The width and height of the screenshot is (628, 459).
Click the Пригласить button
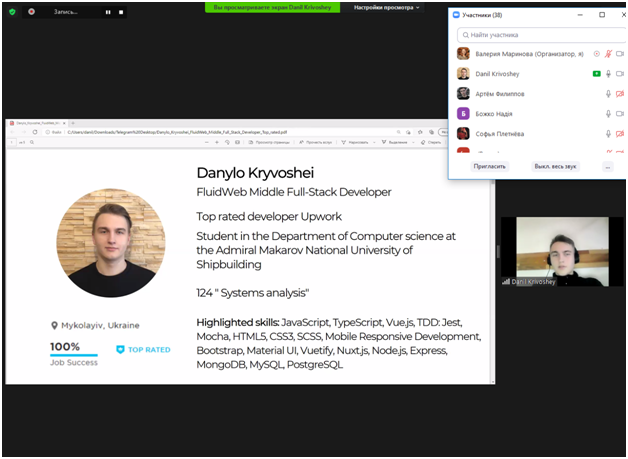[x=491, y=166]
